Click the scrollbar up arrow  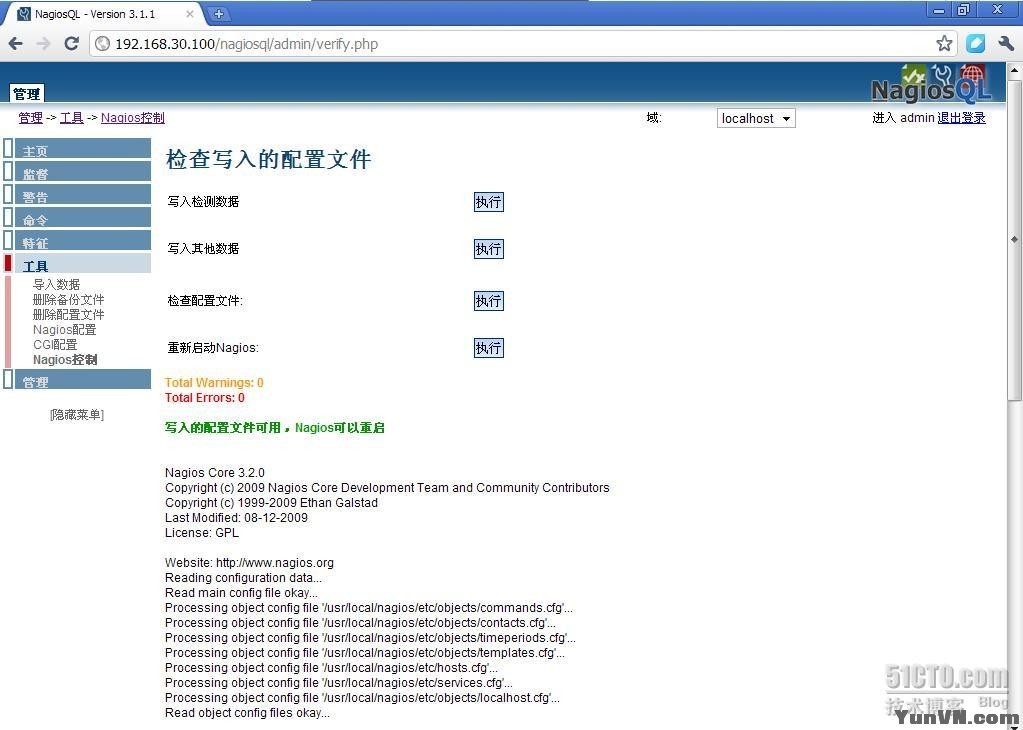1015,69
